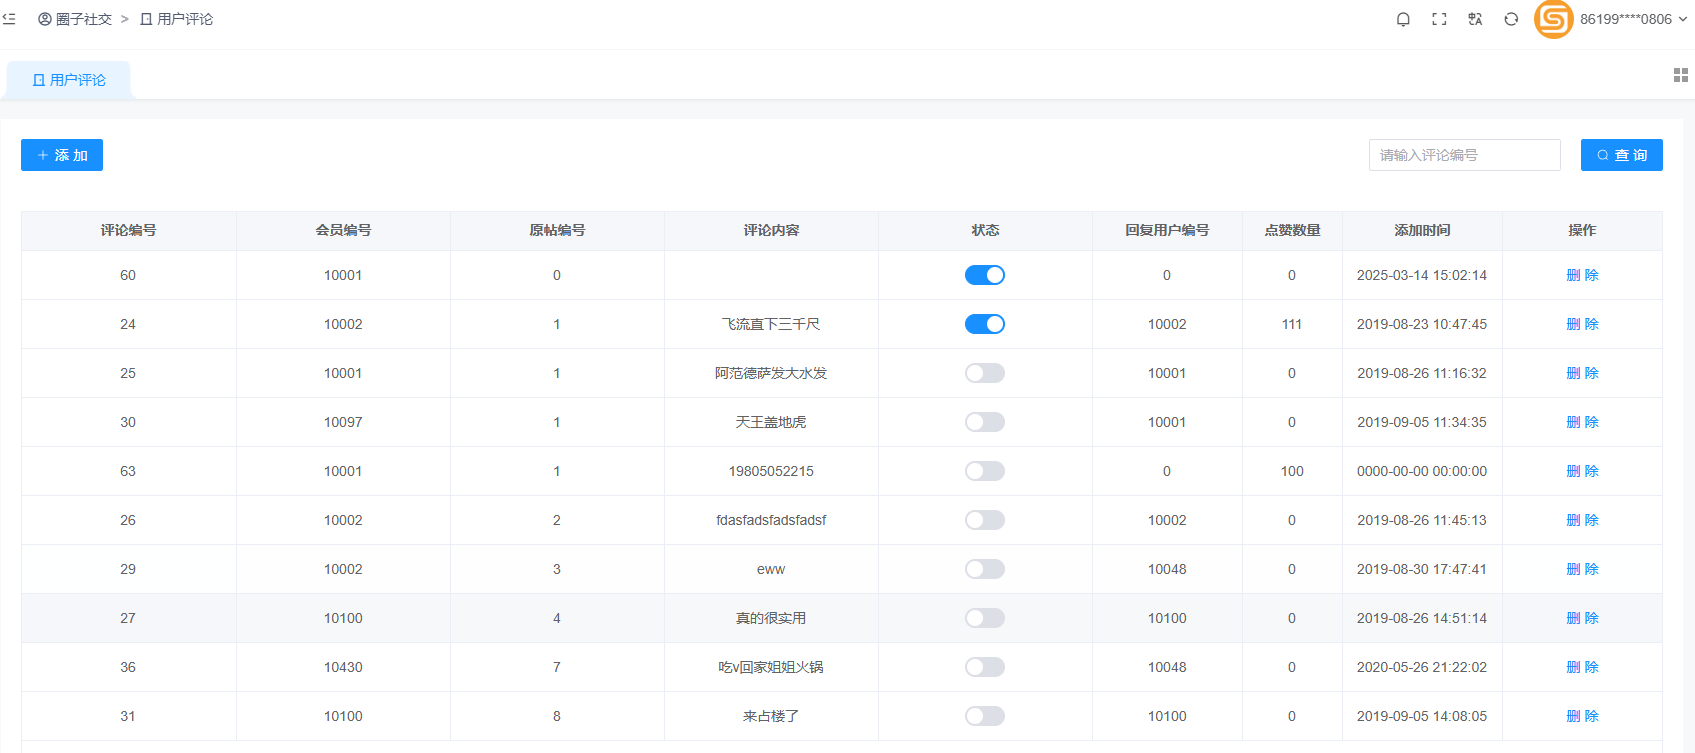This screenshot has height=753, width=1695.
Task: Enable status switch for comment 25
Action: click(x=984, y=373)
